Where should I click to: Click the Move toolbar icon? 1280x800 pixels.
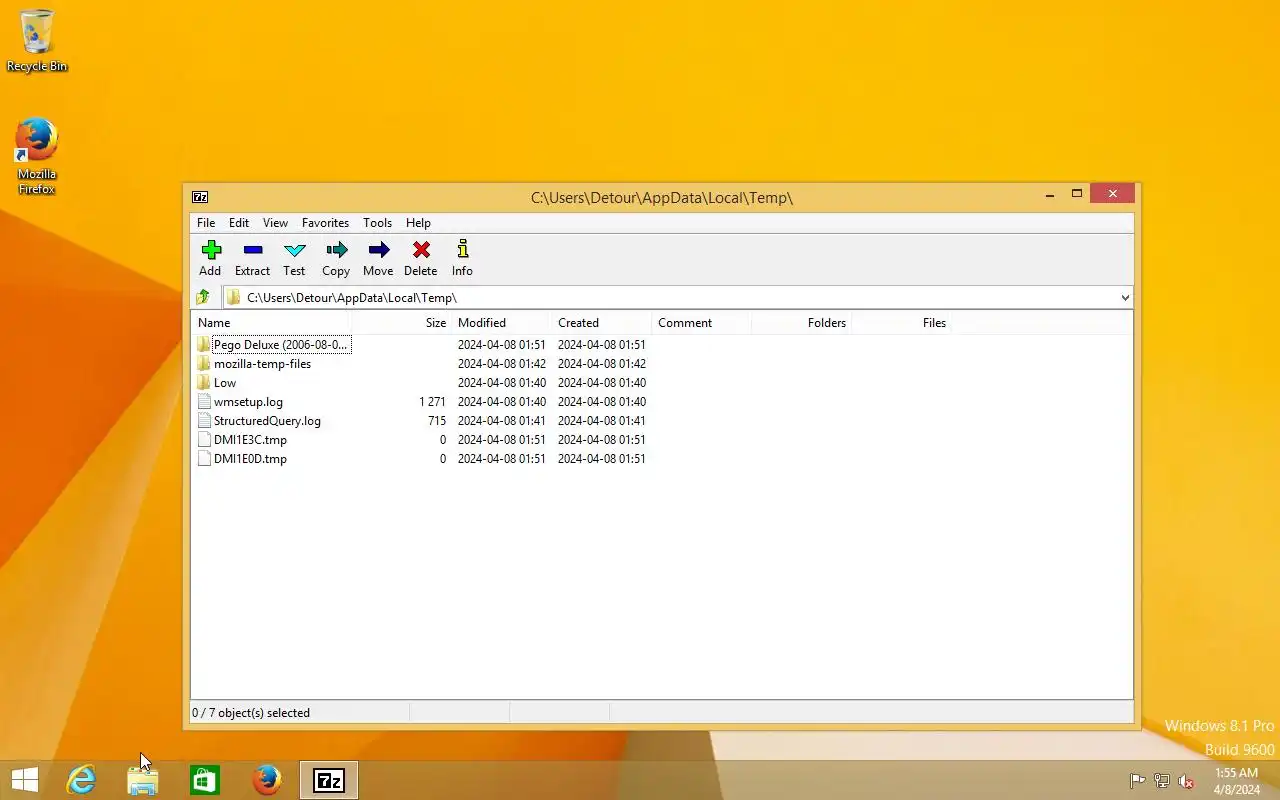(378, 250)
